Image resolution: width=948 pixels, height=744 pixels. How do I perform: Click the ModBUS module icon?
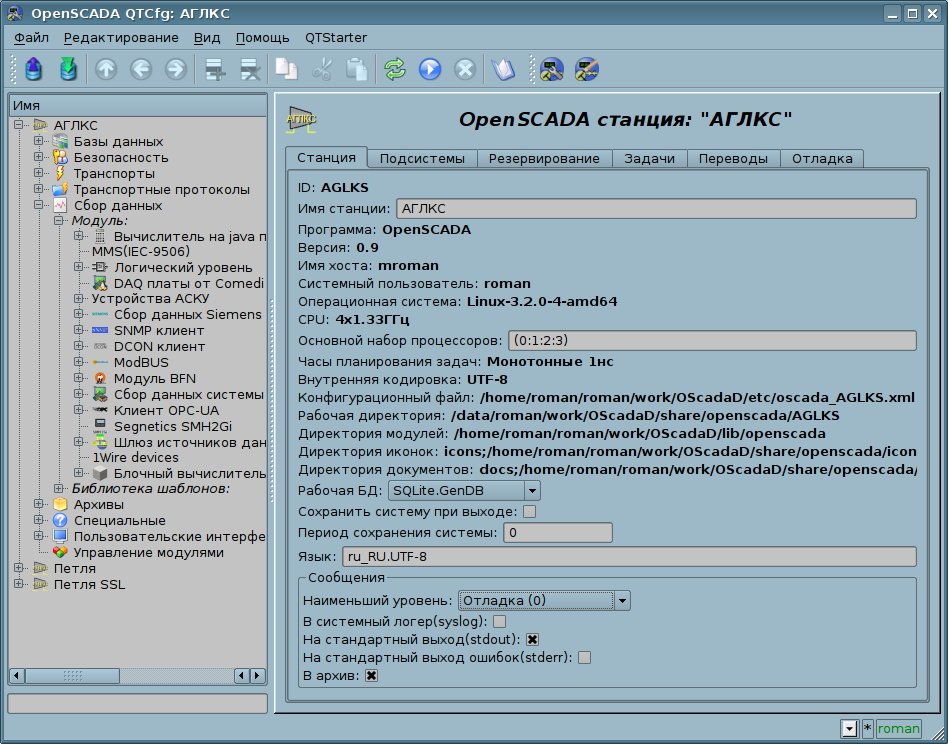coord(100,363)
